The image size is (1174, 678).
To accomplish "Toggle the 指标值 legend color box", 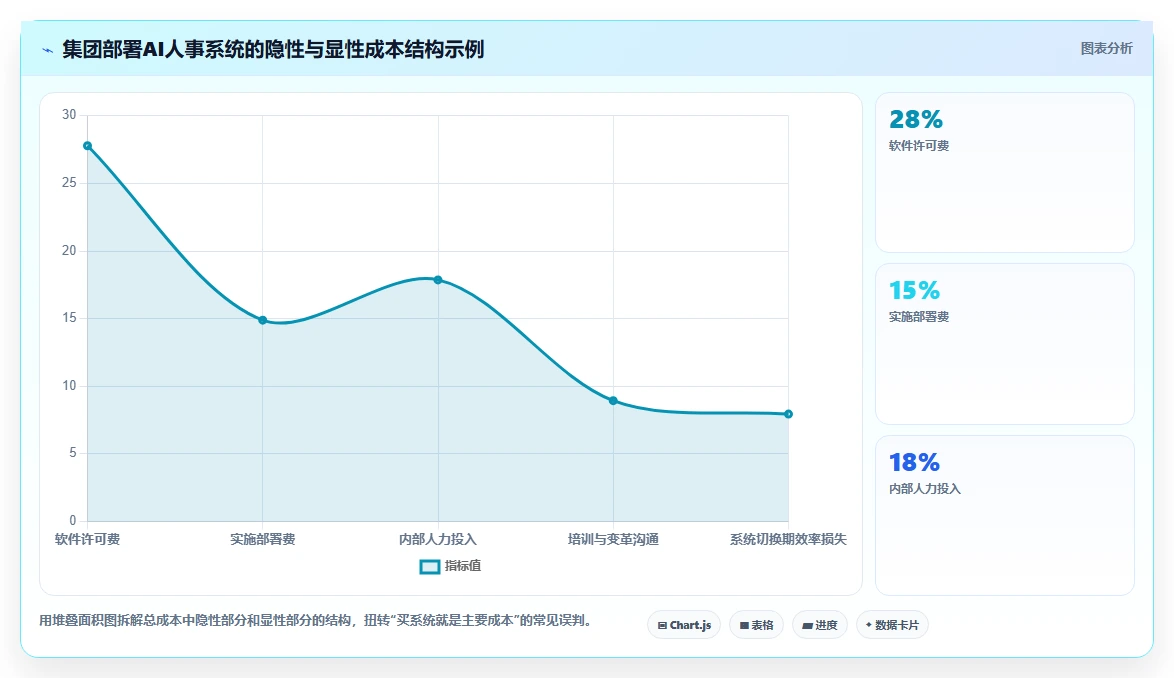I will click(x=430, y=566).
